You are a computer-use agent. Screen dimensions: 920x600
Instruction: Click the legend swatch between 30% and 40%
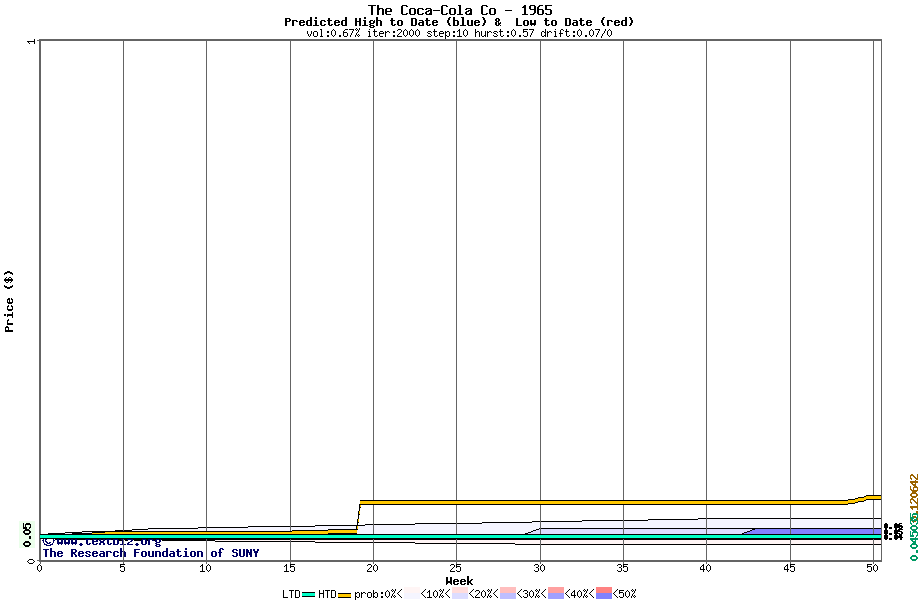(x=556, y=594)
